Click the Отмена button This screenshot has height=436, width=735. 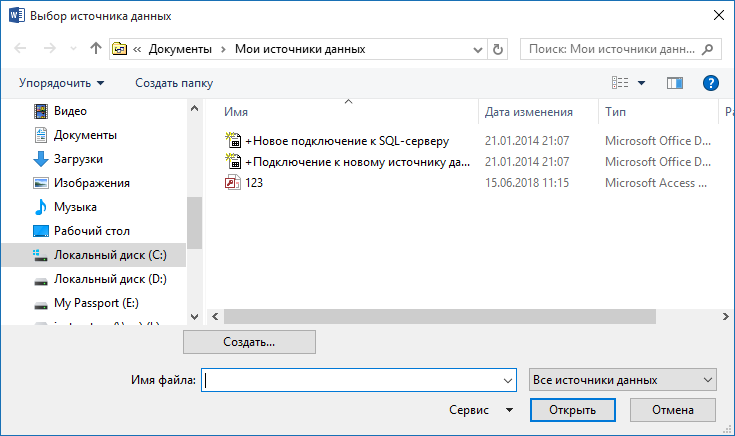point(672,410)
